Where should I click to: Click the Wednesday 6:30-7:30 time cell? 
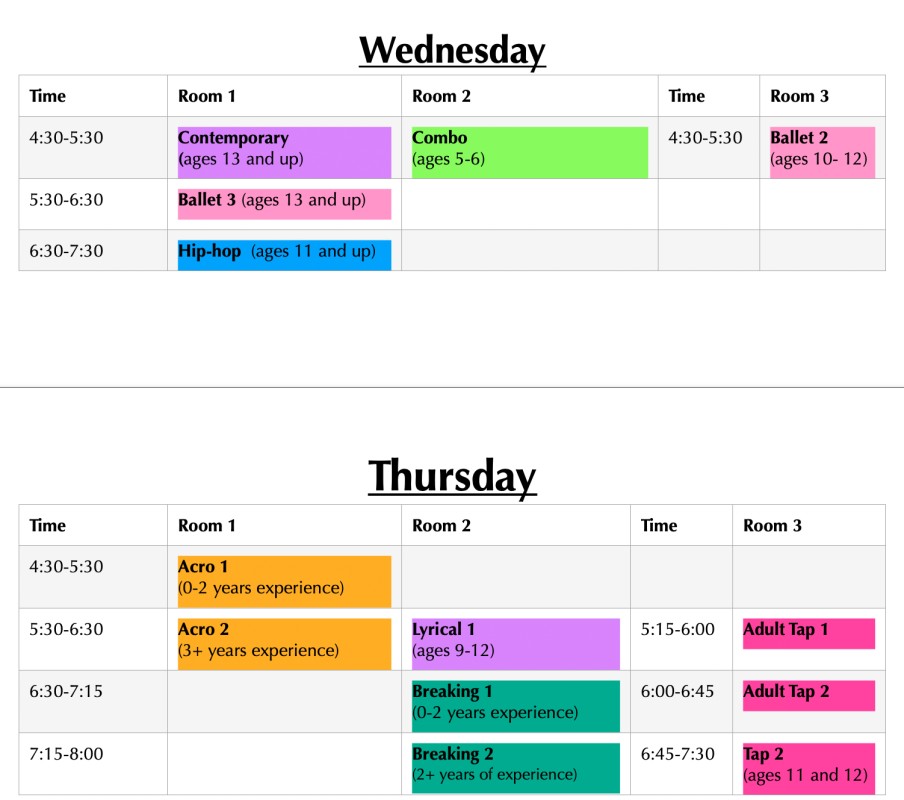[93, 250]
